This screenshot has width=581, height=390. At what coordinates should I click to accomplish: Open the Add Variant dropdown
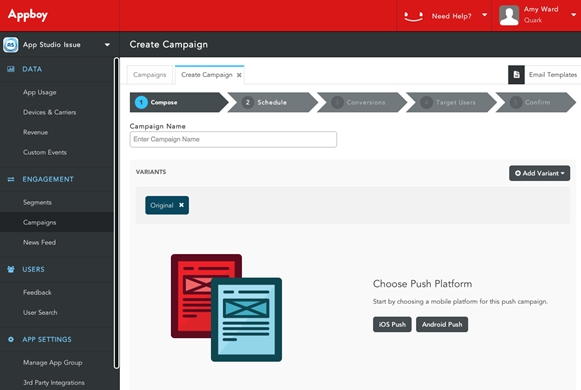[539, 173]
